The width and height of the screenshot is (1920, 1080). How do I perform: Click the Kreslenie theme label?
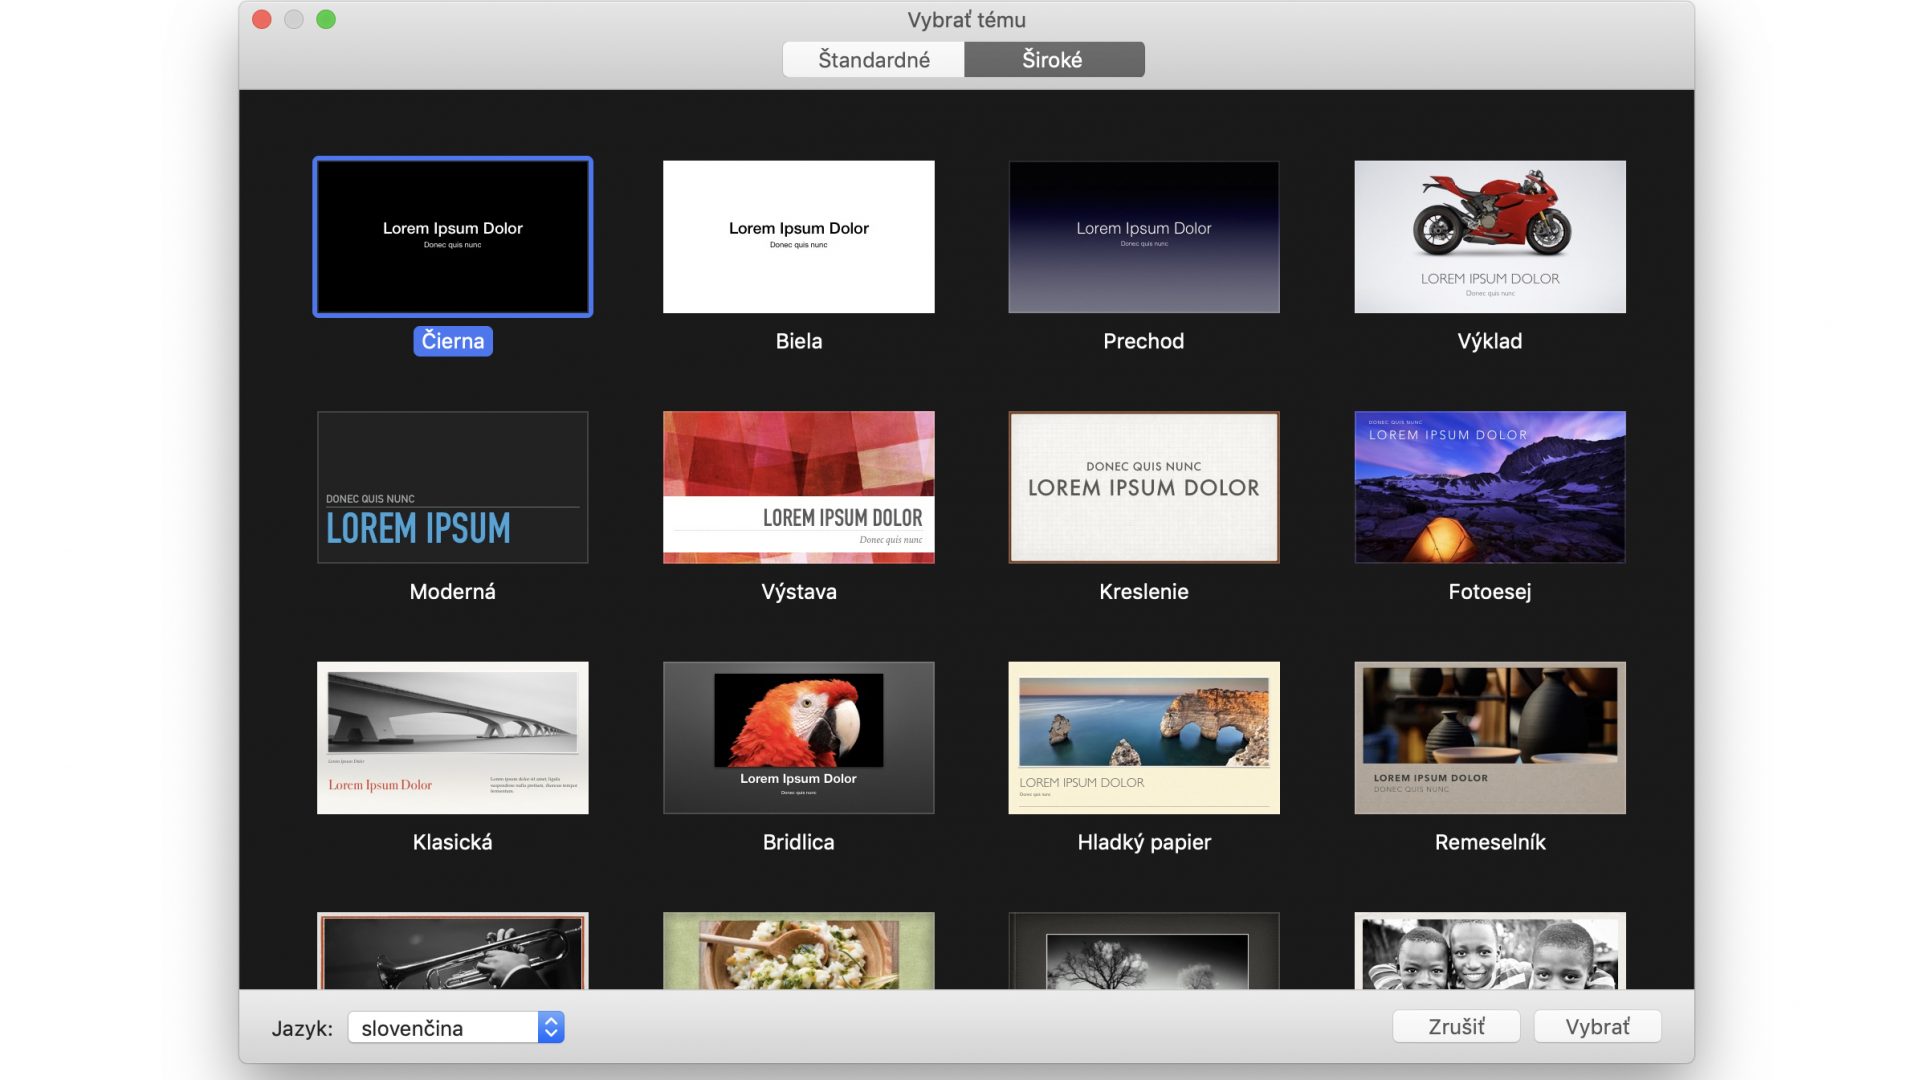[1144, 591]
